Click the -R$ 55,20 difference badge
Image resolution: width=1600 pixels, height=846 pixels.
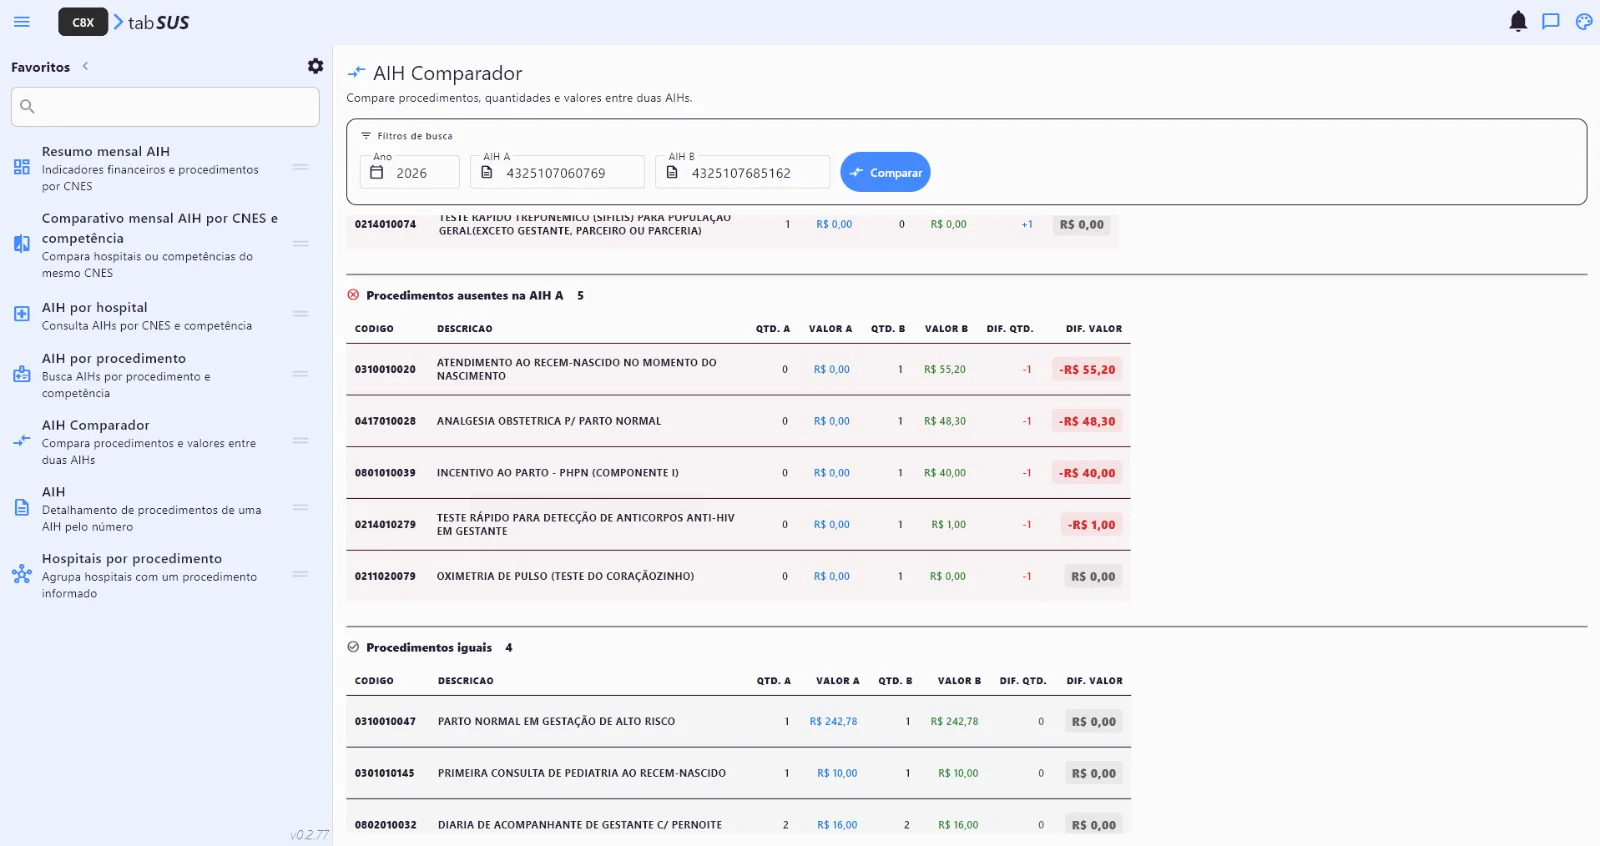click(1087, 370)
